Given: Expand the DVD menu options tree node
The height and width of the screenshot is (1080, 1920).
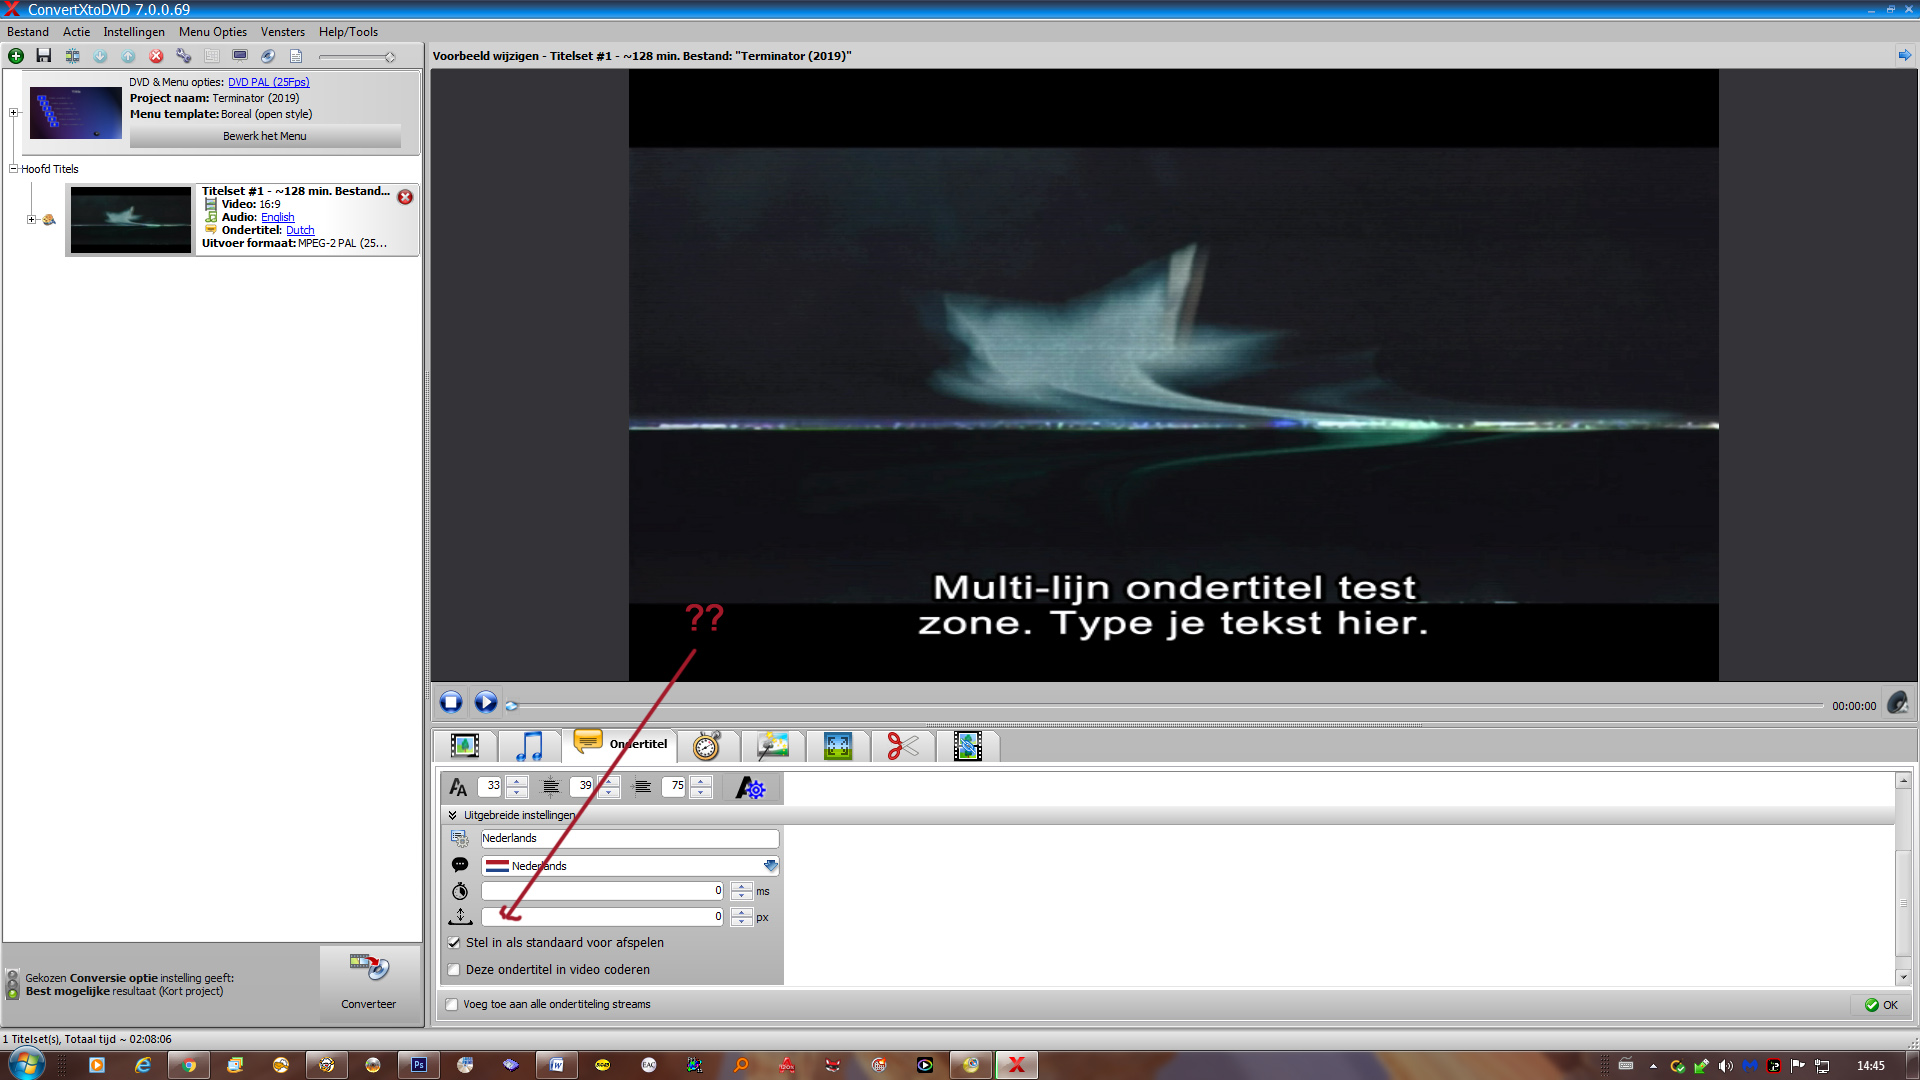Looking at the screenshot, I should [x=14, y=112].
